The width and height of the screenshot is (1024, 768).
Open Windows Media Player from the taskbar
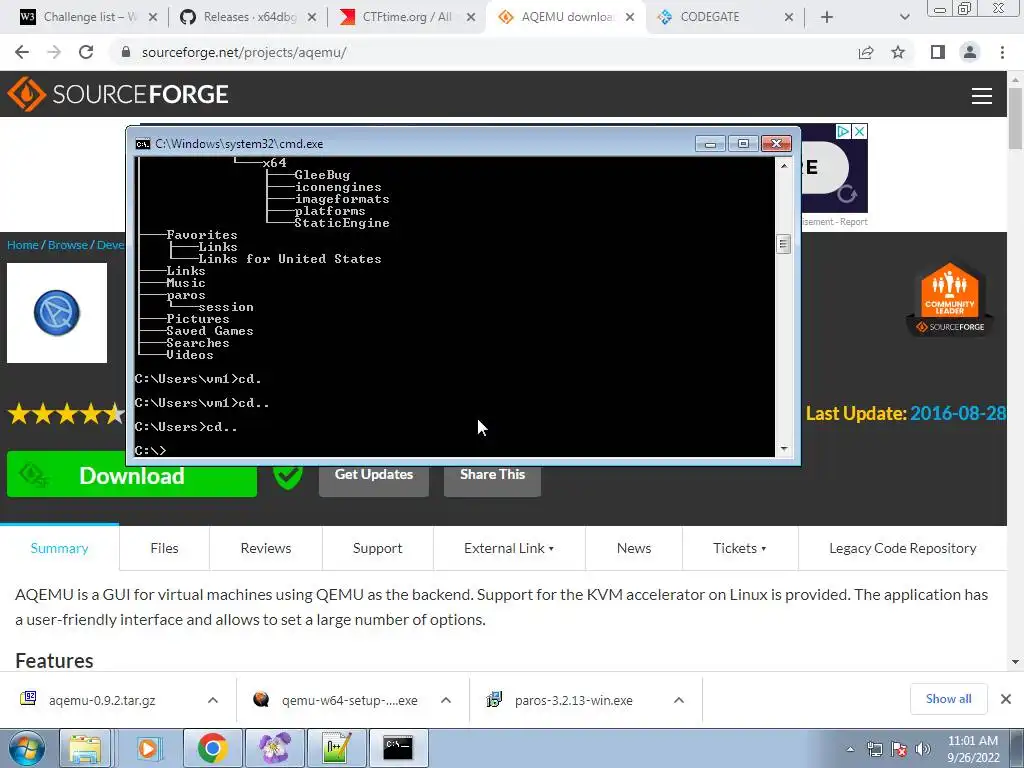click(x=148, y=748)
